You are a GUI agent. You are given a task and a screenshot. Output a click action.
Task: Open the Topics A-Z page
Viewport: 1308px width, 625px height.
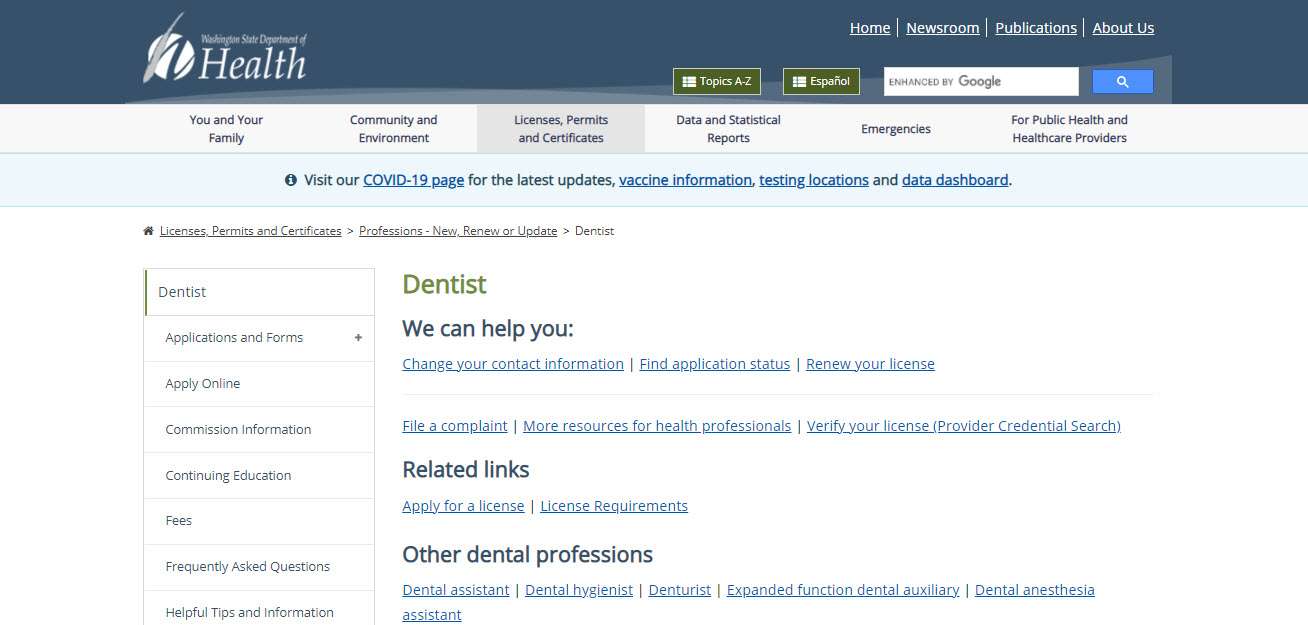(x=716, y=81)
